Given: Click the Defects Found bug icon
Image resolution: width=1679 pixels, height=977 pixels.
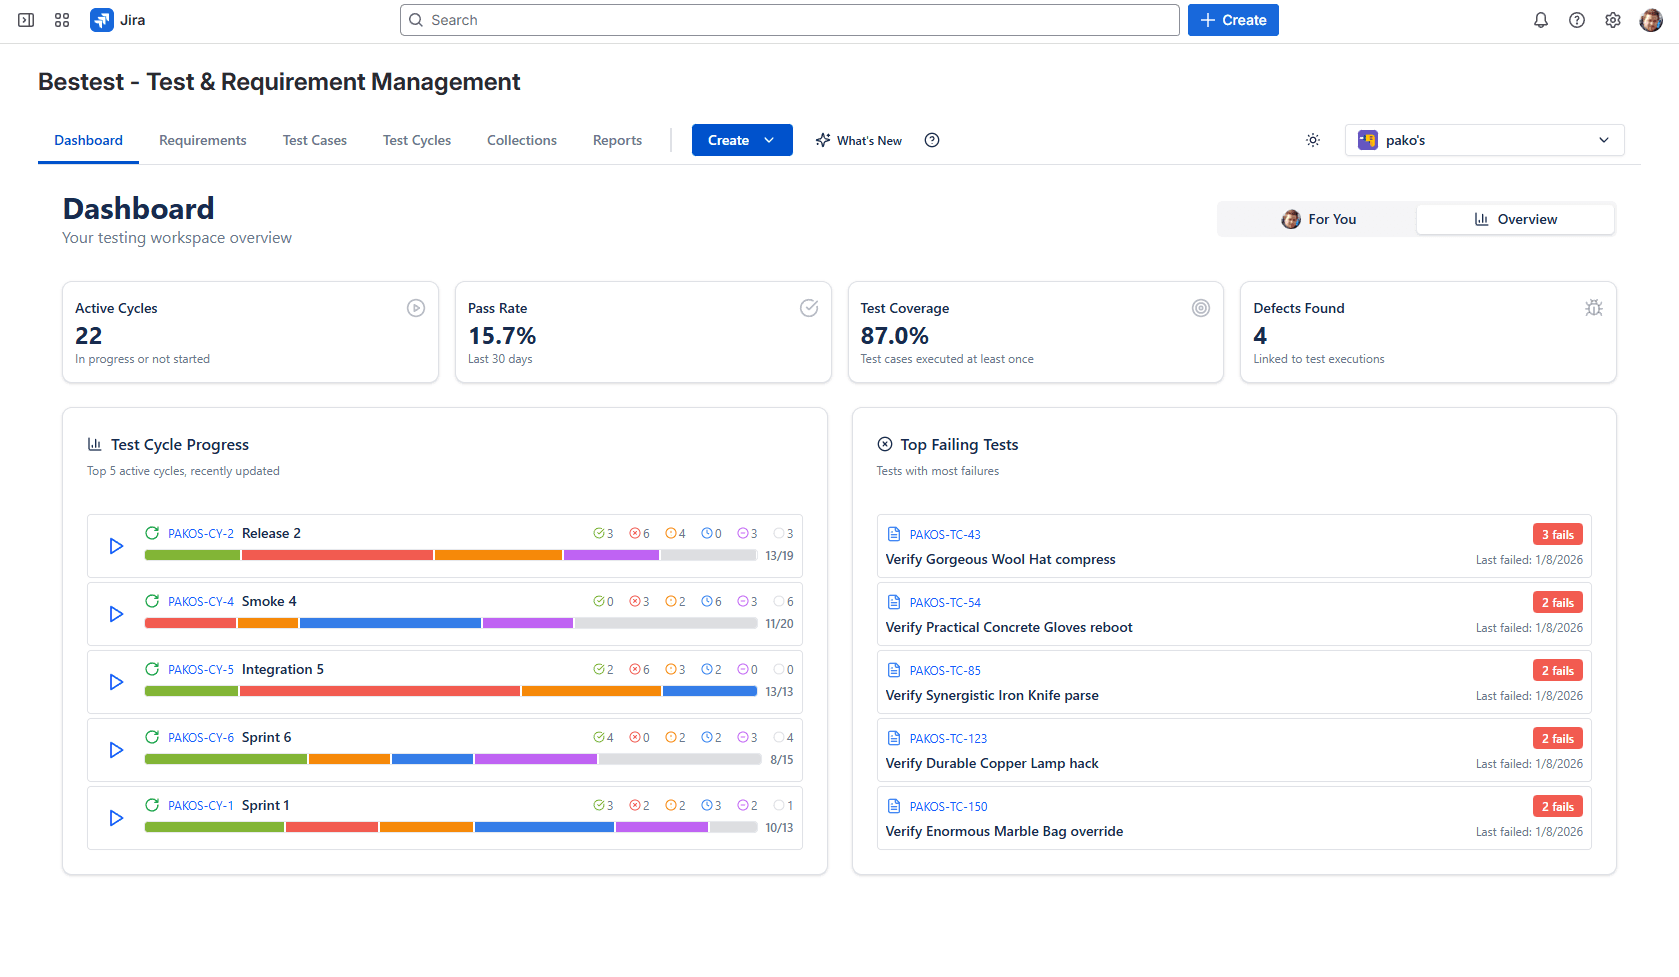Looking at the screenshot, I should click(x=1593, y=308).
